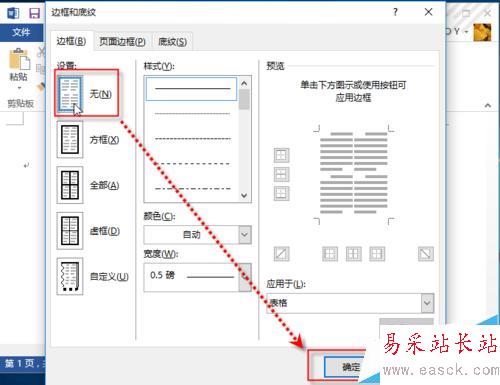Viewport: 500px width, 385px height.
Task: Switch to the Shading (底纹) tab
Action: (x=172, y=42)
